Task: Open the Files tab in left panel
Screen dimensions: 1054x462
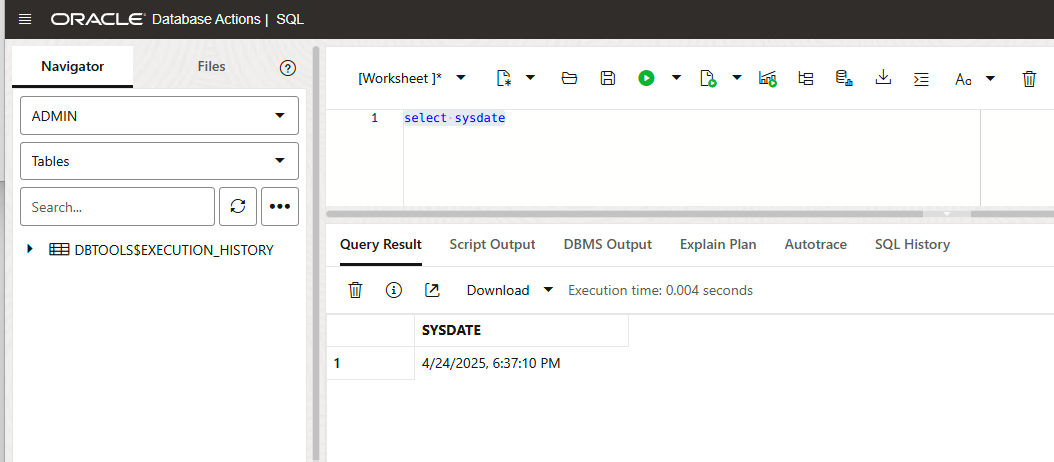Action: pos(211,67)
